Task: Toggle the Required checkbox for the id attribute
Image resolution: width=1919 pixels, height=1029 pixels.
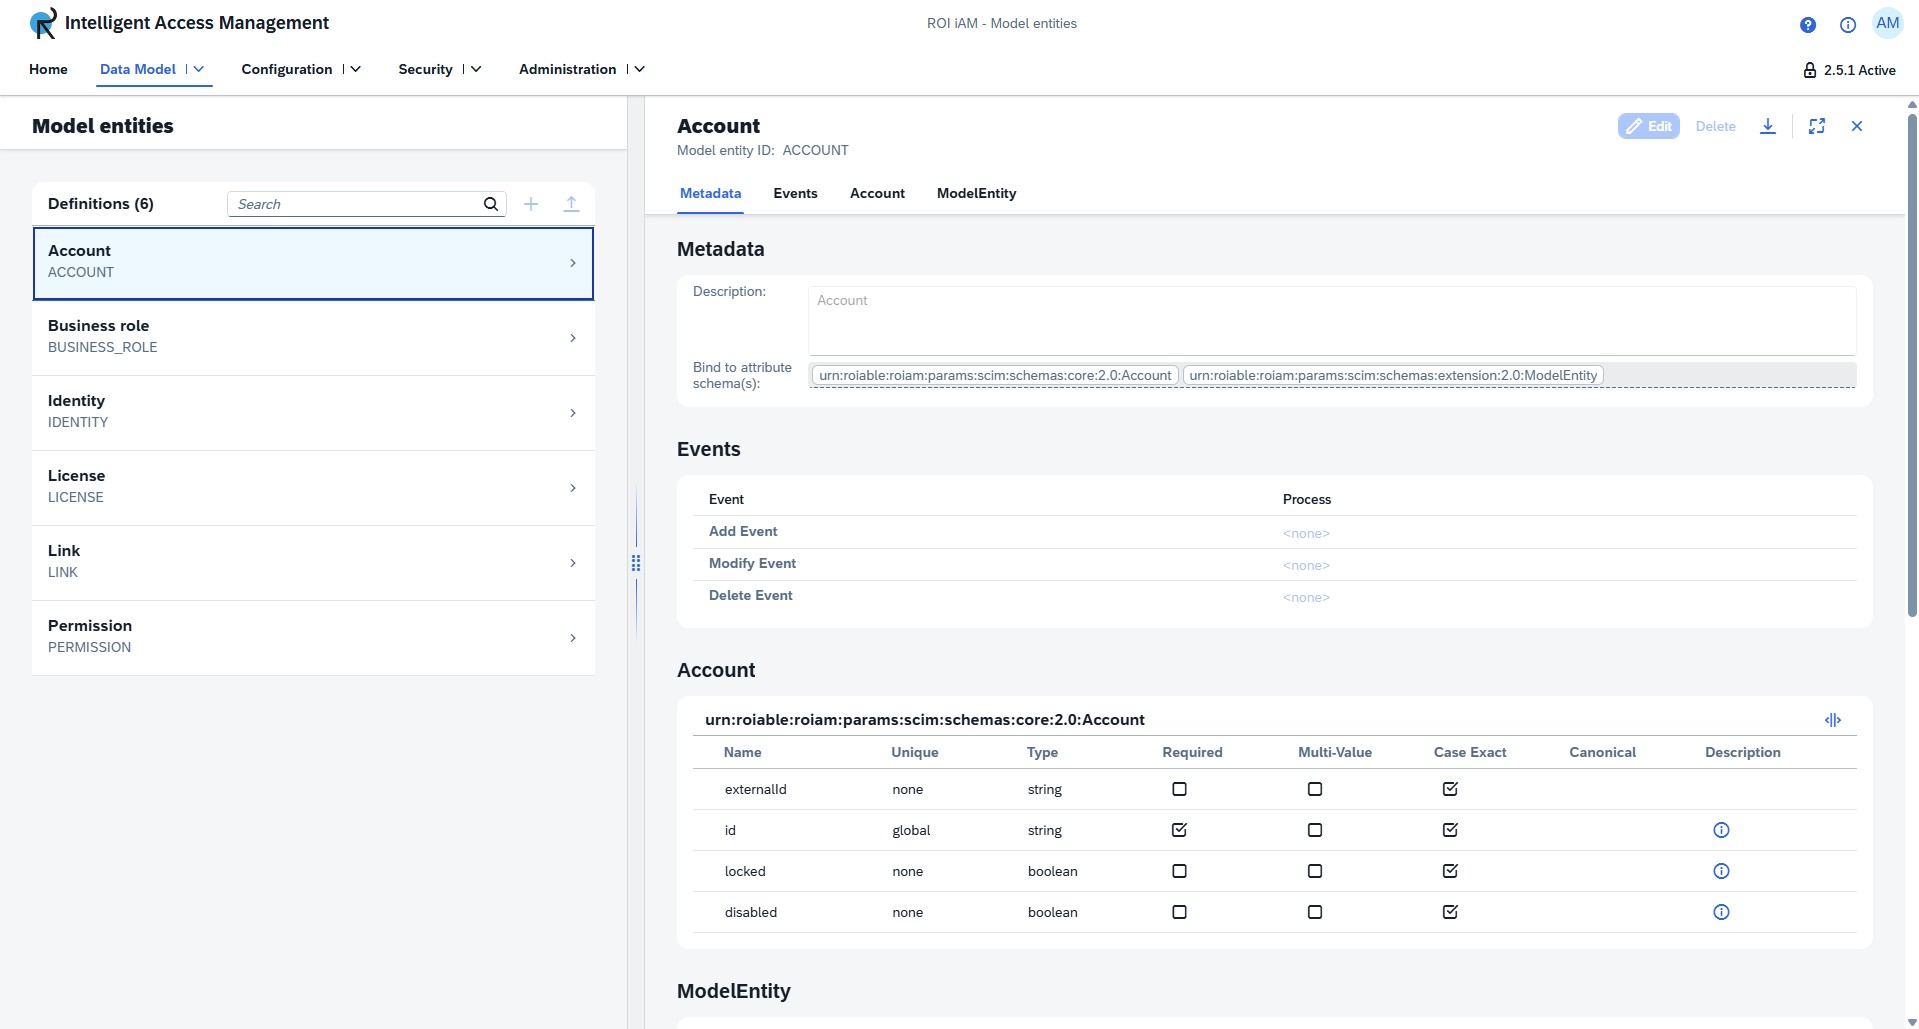Action: point(1179,830)
